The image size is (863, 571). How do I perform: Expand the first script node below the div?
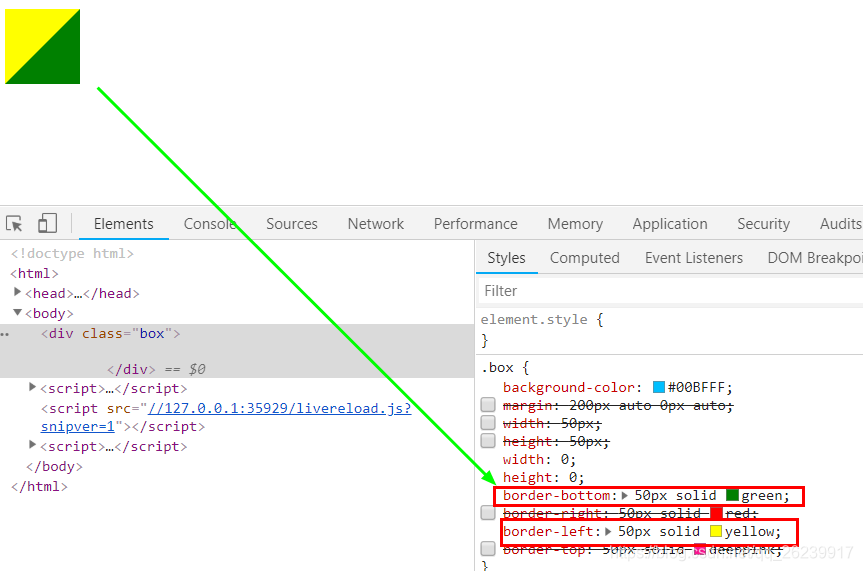(32, 387)
